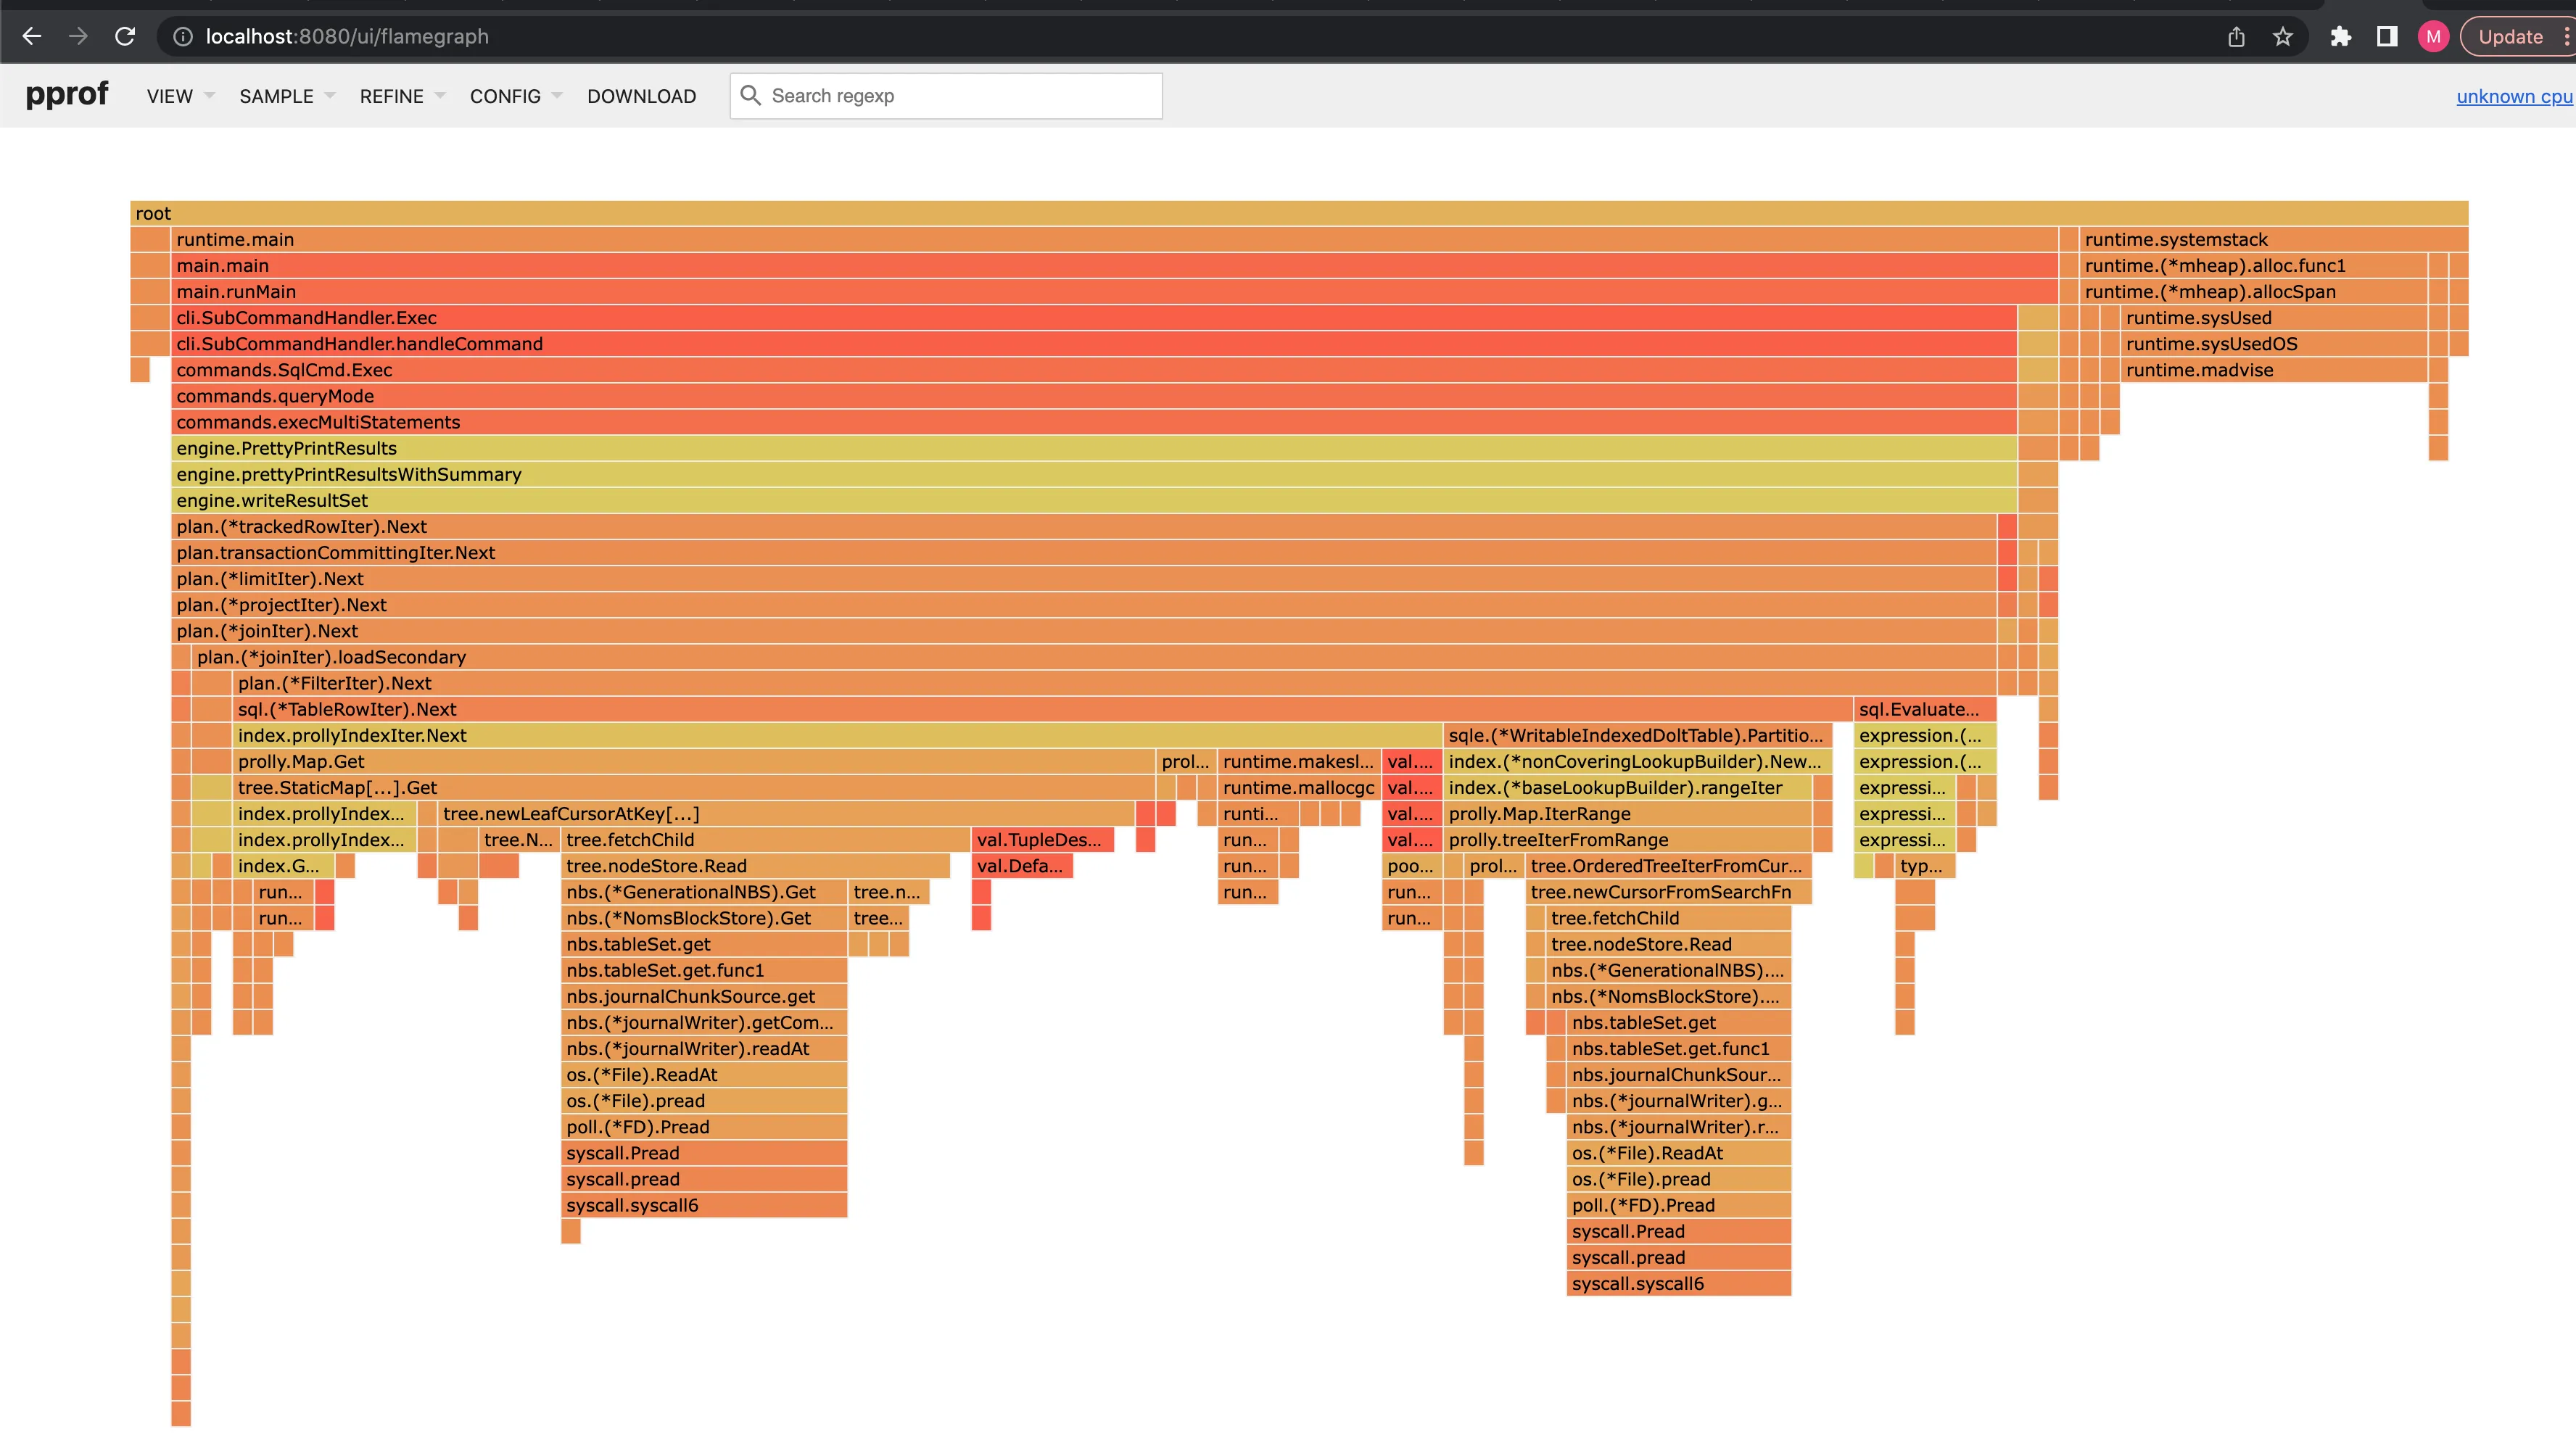
Task: Click the browser Update button
Action: 2510,37
